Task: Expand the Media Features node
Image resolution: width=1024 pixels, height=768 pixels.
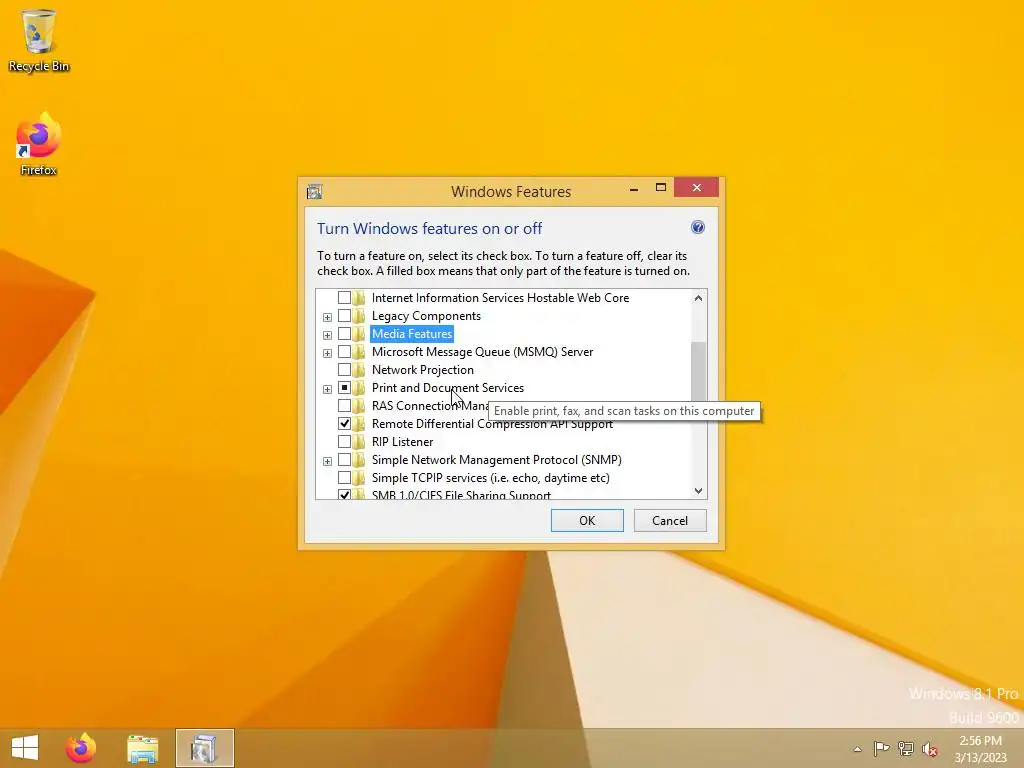Action: [327, 335]
